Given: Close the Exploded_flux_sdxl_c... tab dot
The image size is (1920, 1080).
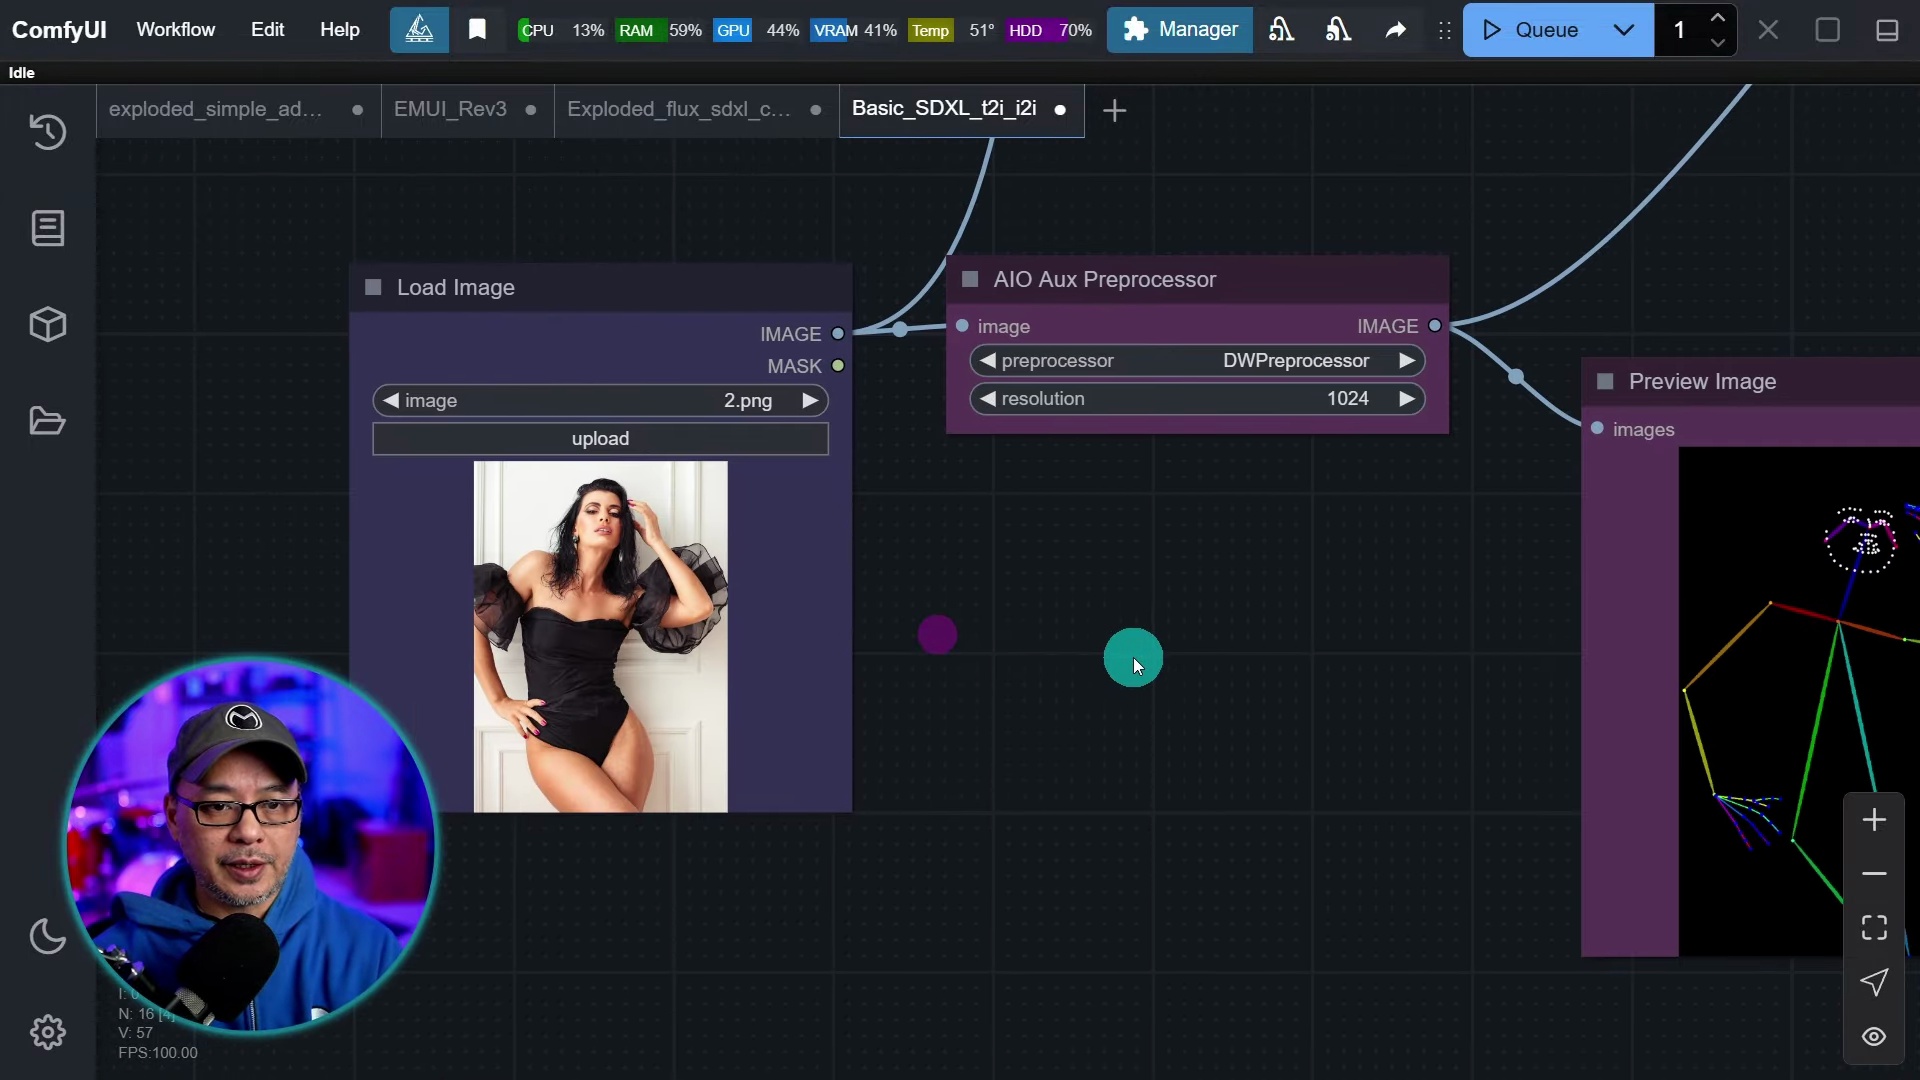Looking at the screenshot, I should point(816,110).
